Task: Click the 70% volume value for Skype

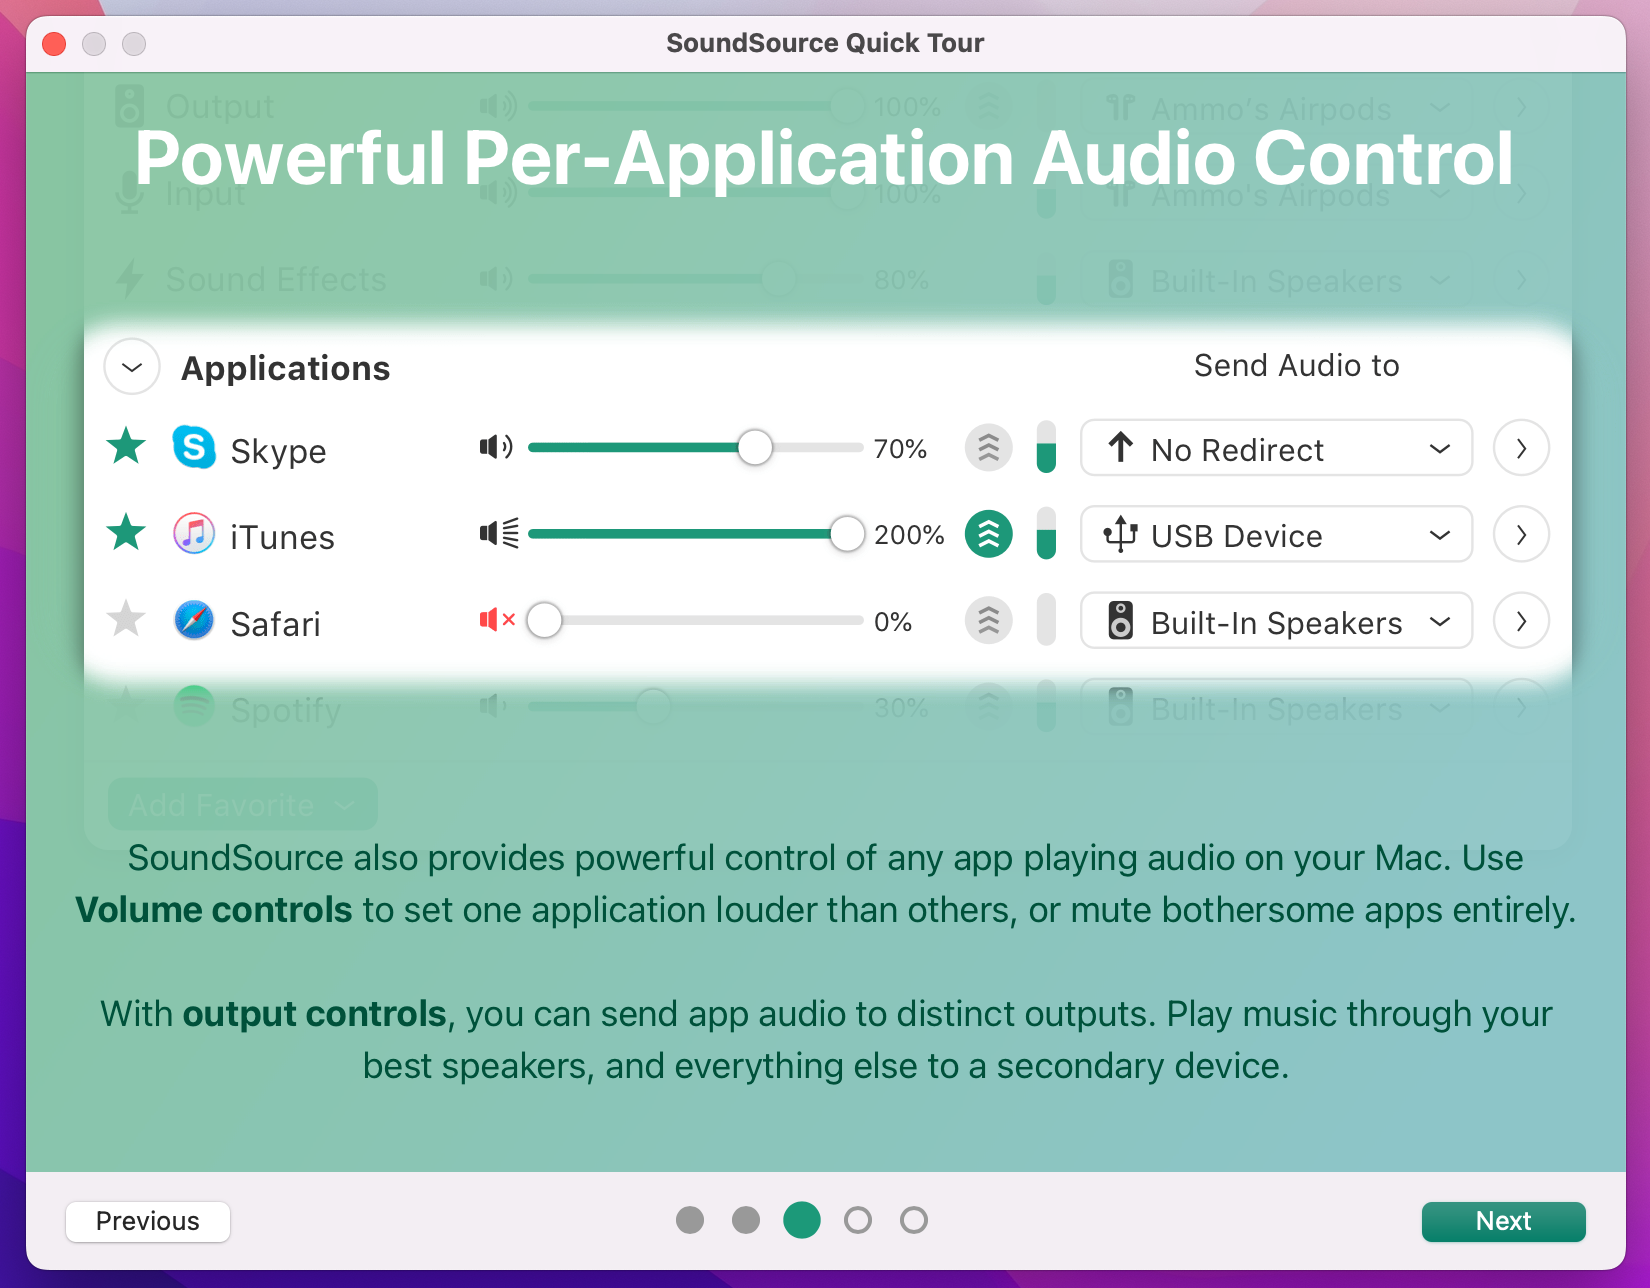Action: (x=900, y=449)
